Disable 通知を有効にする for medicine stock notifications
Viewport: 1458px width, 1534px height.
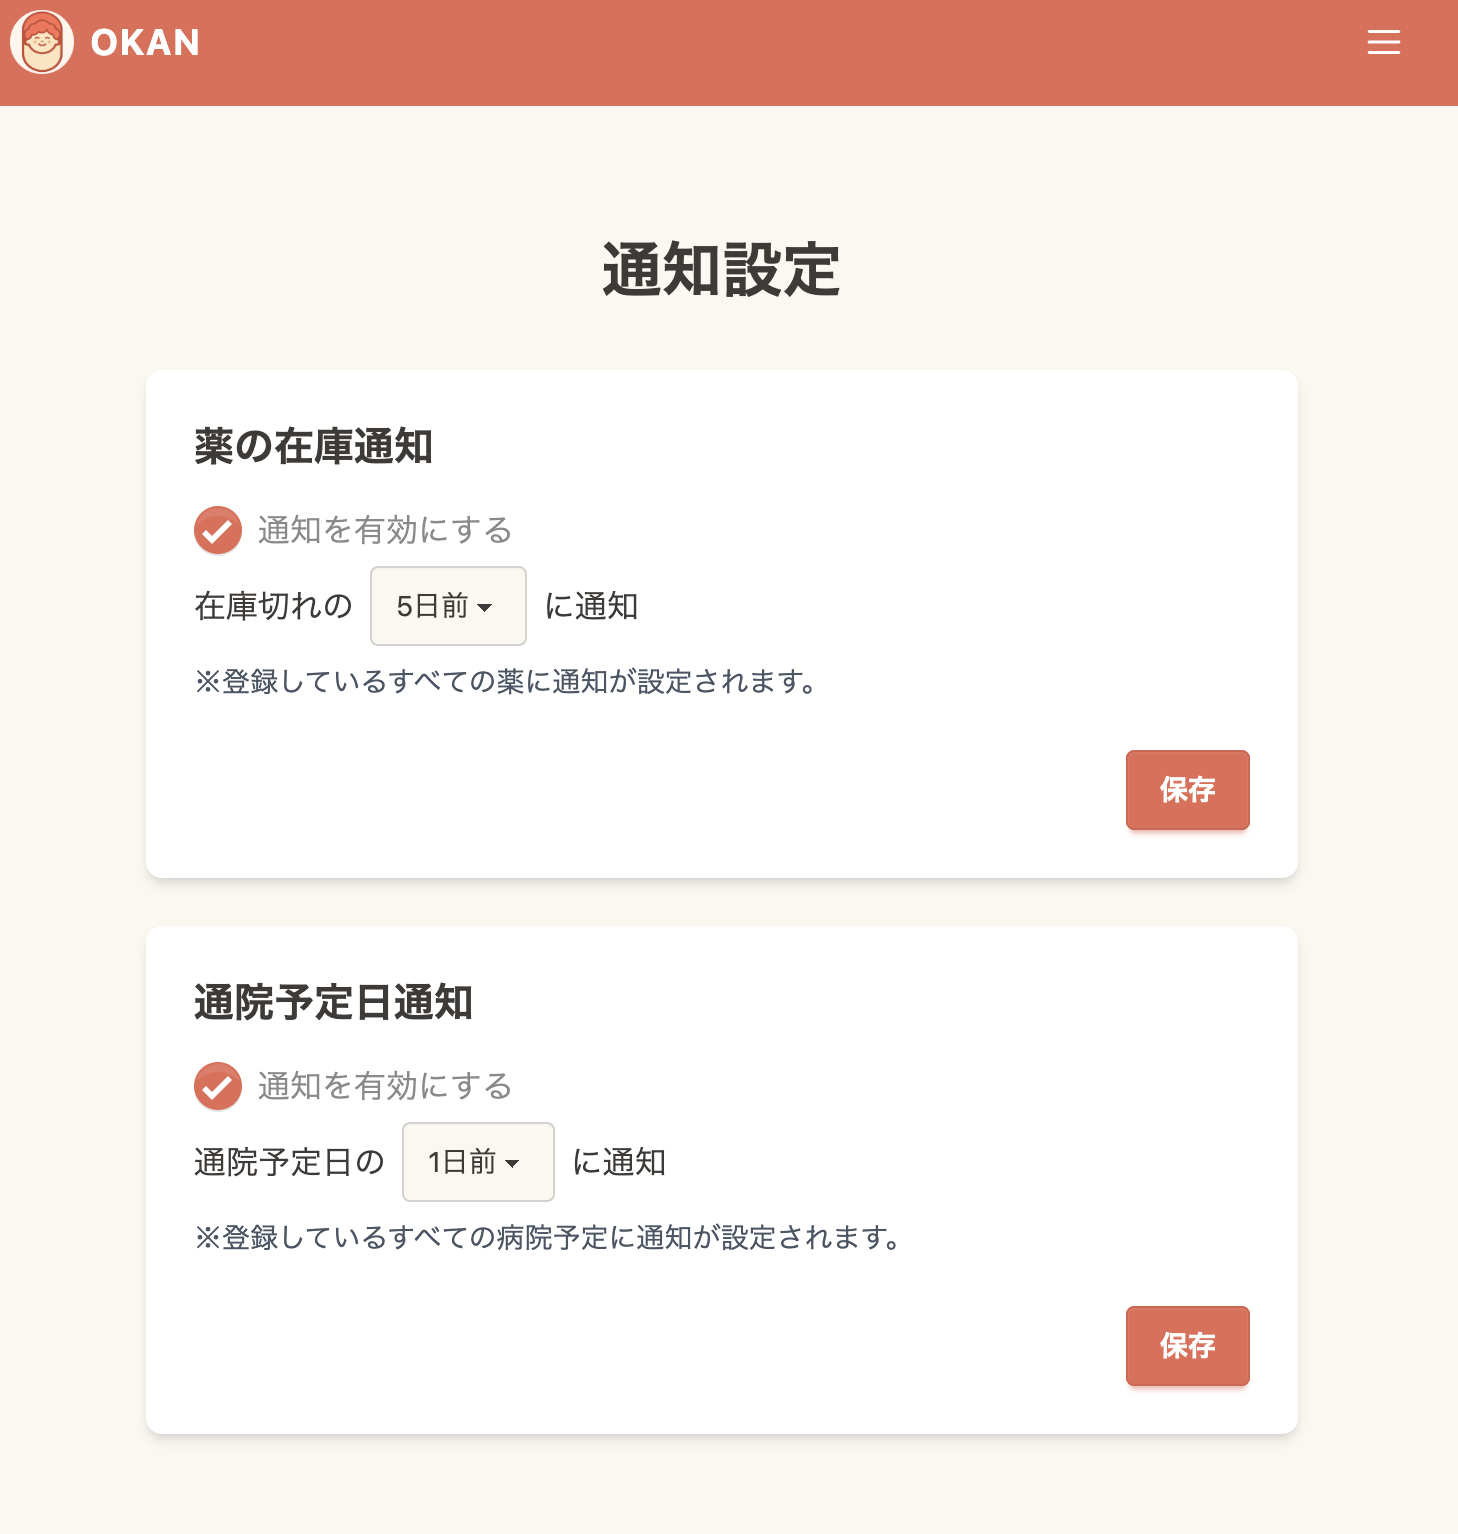pyautogui.click(x=217, y=530)
